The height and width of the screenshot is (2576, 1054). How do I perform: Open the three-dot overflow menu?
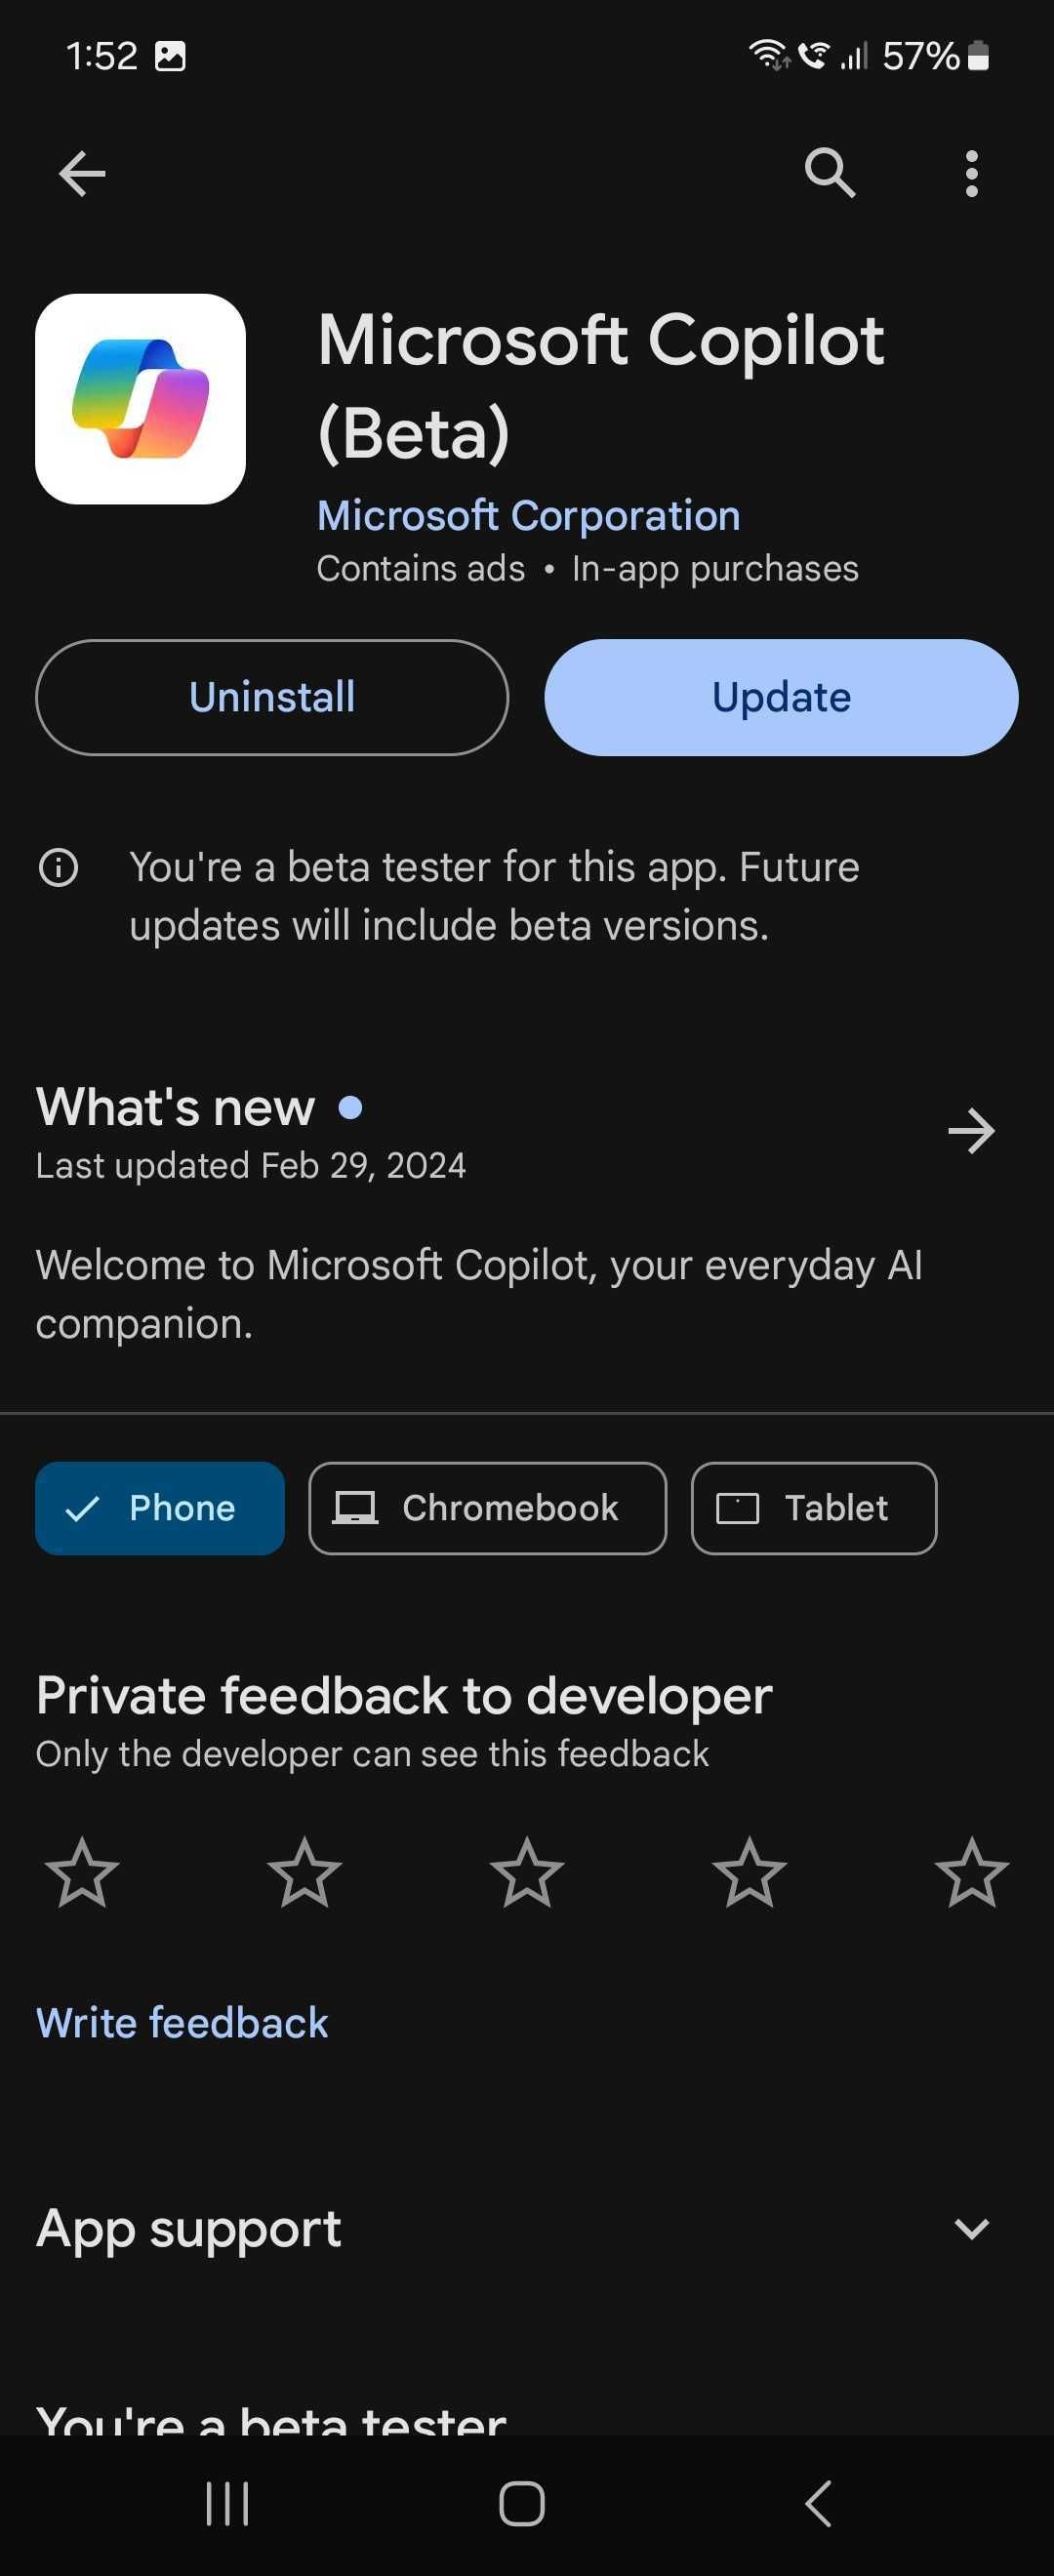coord(971,174)
